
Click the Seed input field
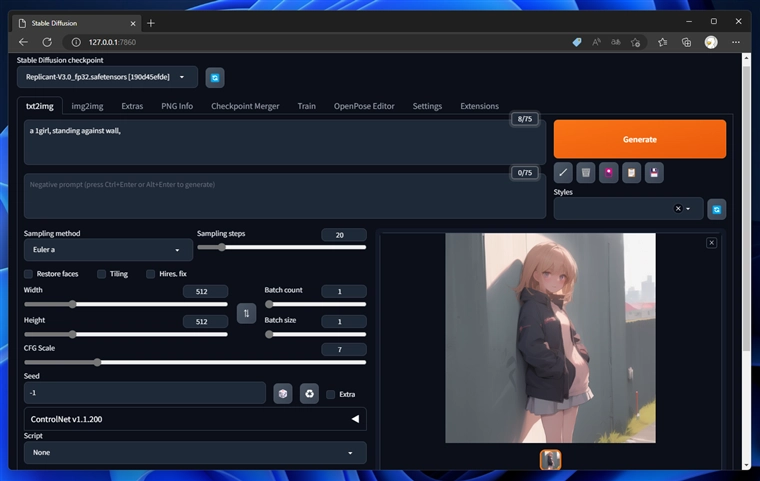145,393
